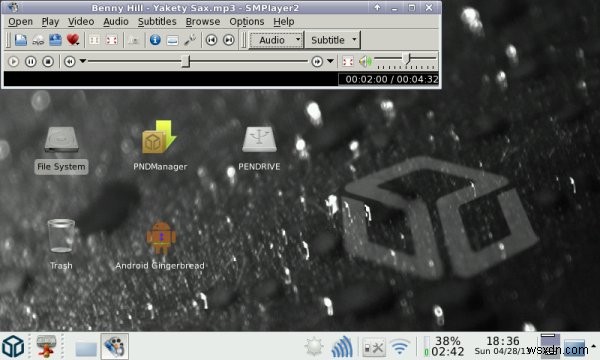Screen dimensions: 600x360
Task: Click the 00:02:00 / 00:04:32 time display
Action: tap(391, 79)
